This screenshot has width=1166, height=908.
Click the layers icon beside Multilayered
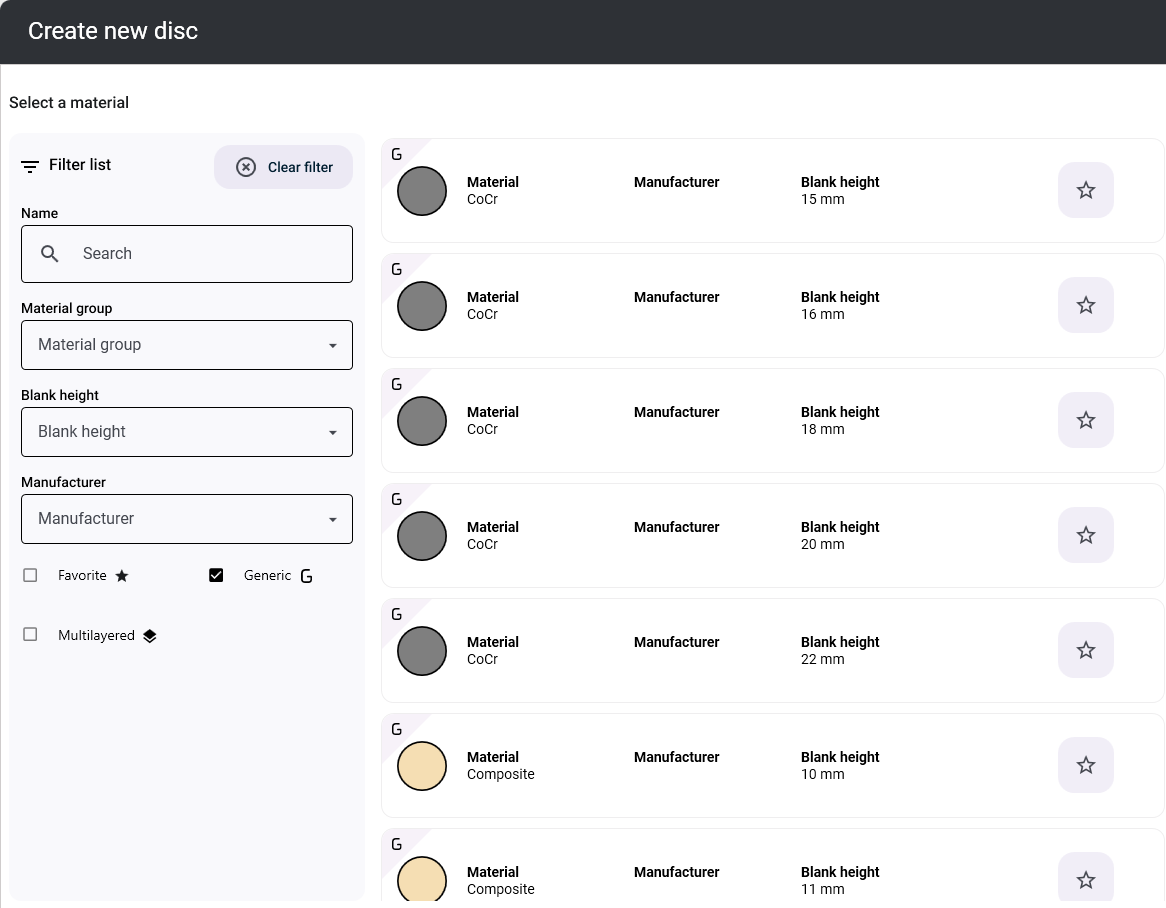(x=149, y=636)
